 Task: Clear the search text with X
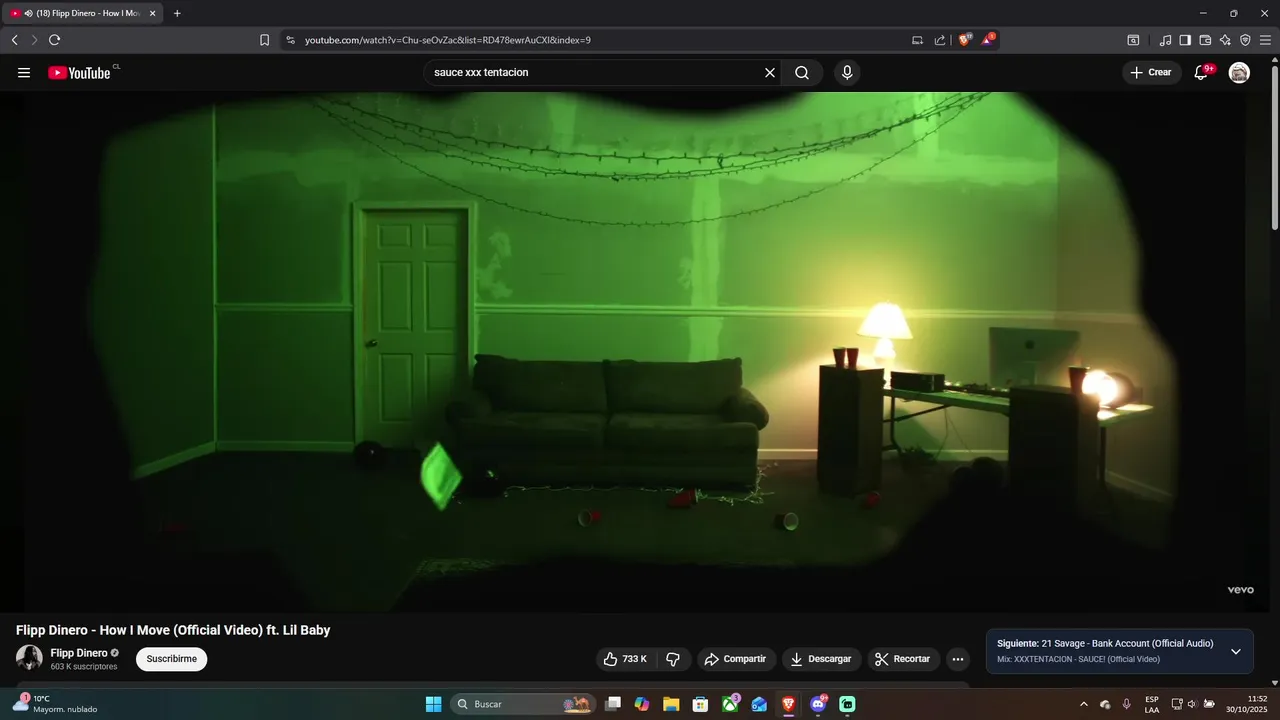tap(770, 73)
